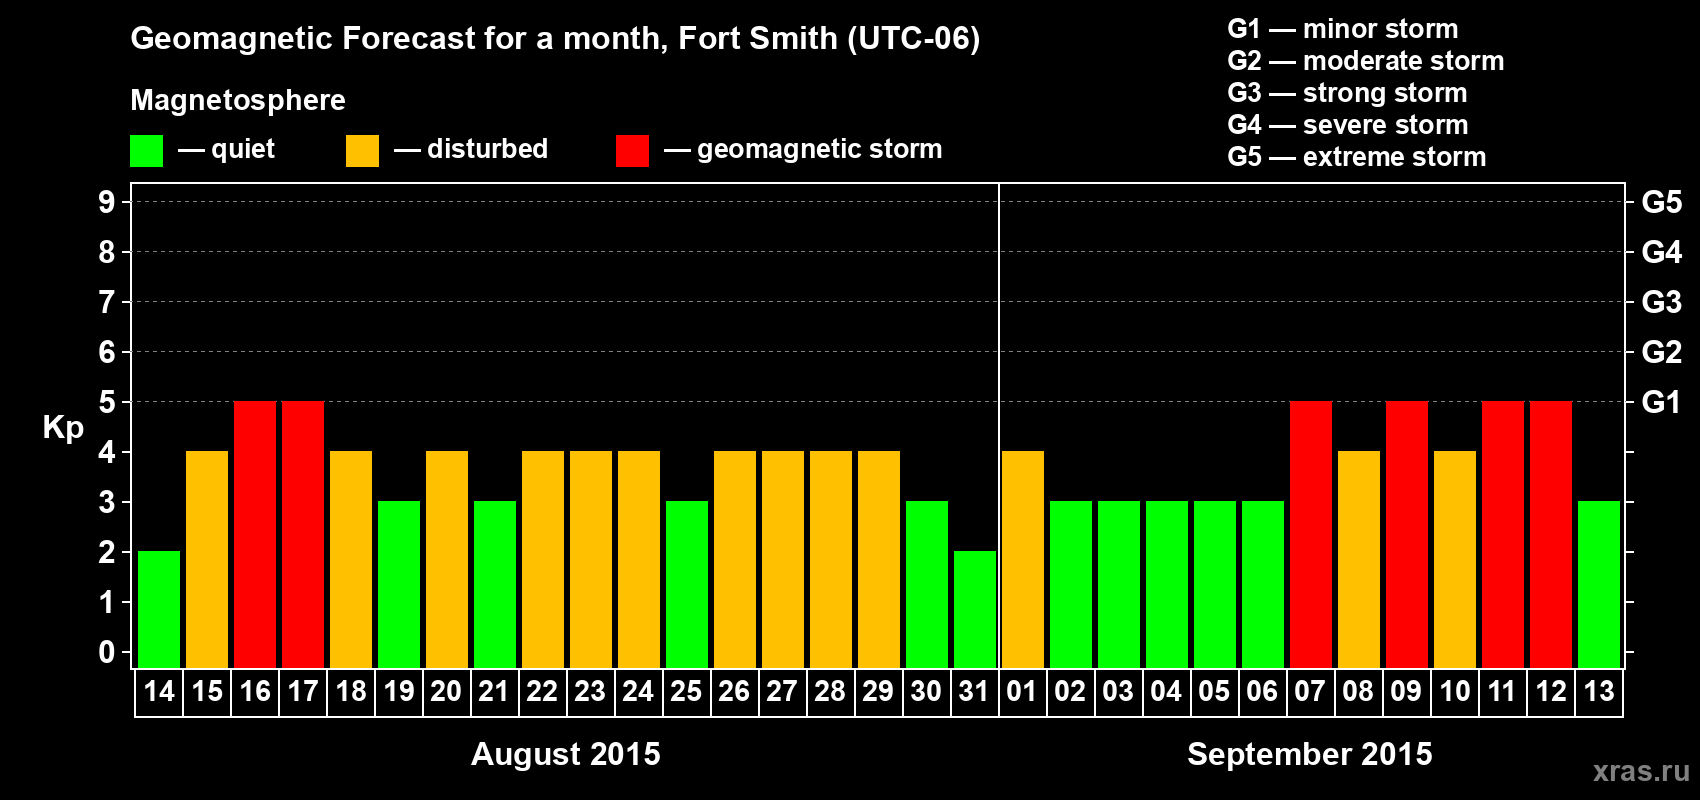Click the G2 label on the right axis

coord(1662,352)
